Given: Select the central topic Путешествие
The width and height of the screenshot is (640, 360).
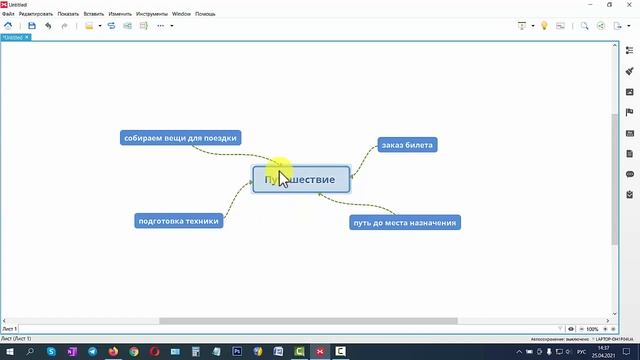Looking at the screenshot, I should (x=301, y=179).
